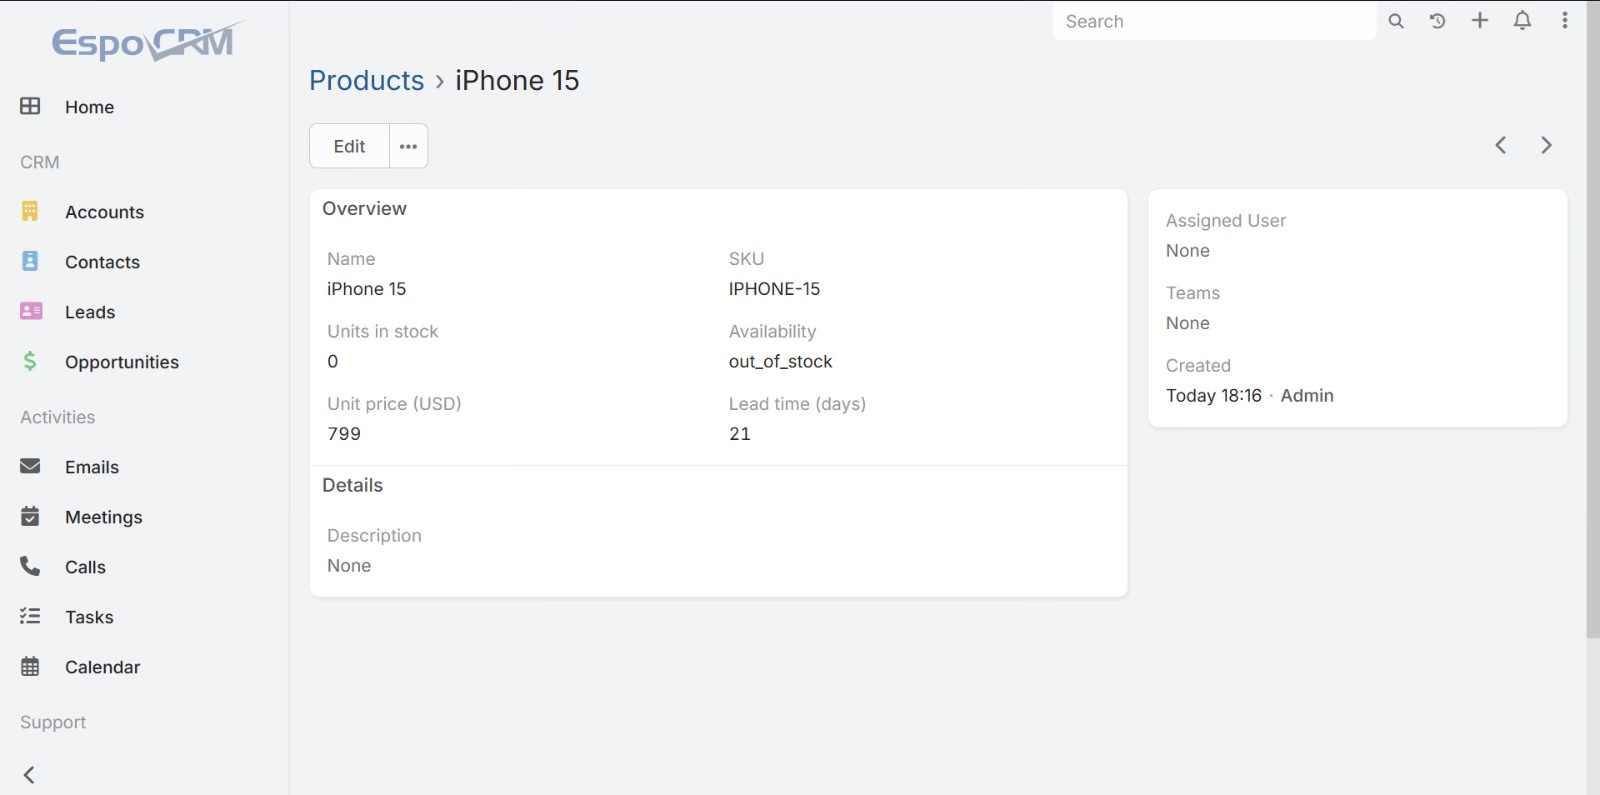Screen dimensions: 1600x795
Task: Click the Edit button
Action: click(x=349, y=146)
